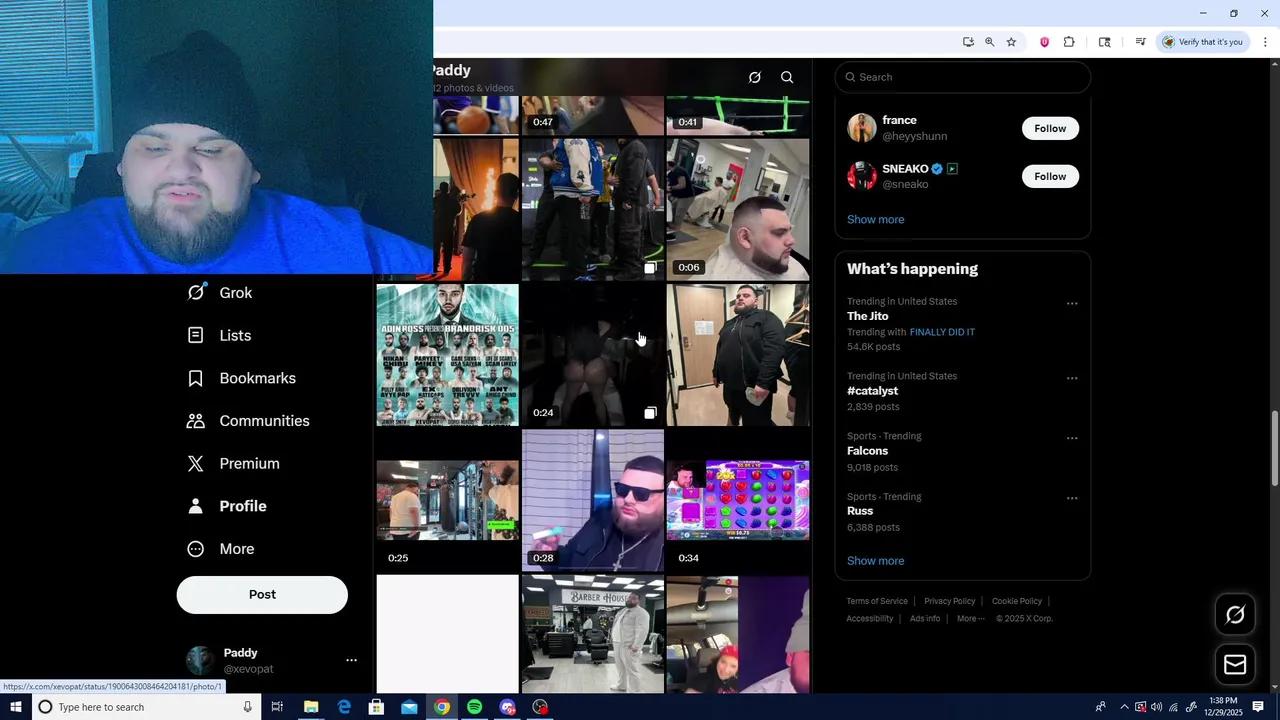Click Show more under What's happening

click(x=876, y=561)
